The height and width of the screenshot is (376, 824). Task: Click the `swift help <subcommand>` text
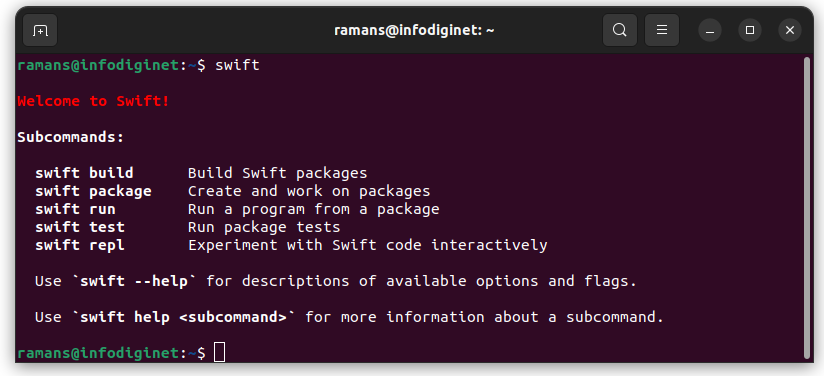pyautogui.click(x=183, y=317)
